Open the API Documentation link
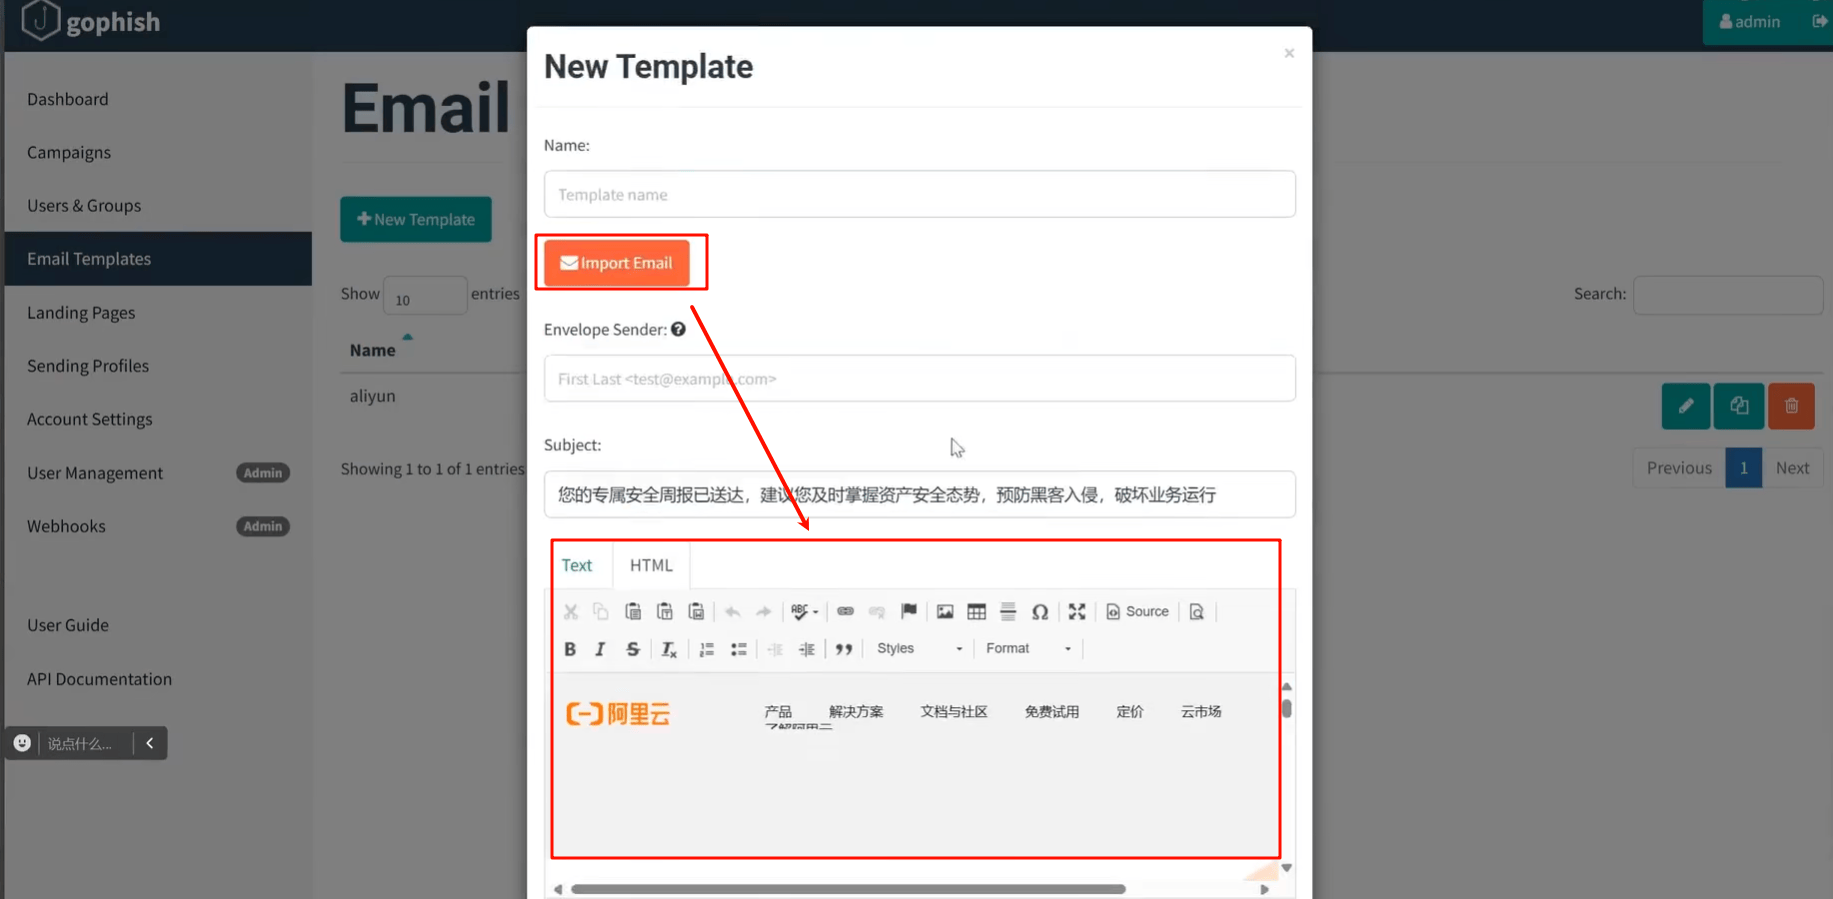The width and height of the screenshot is (1833, 899). 100,679
